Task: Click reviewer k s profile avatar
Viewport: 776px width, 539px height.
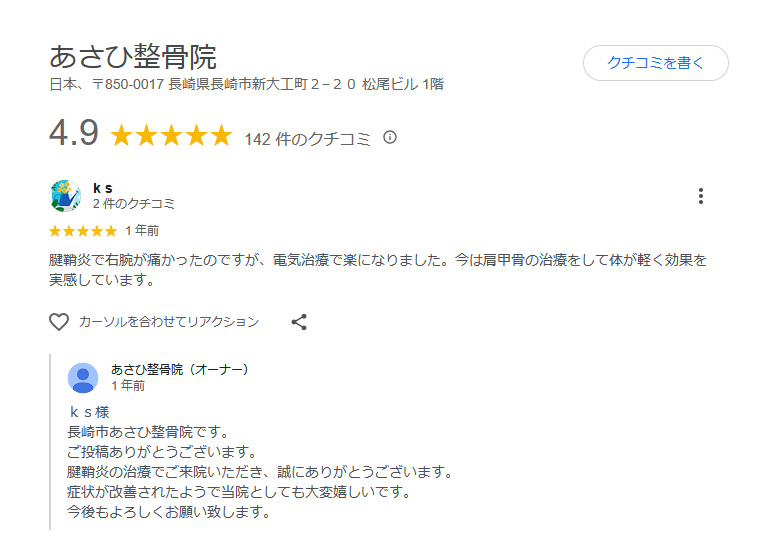Action: tap(65, 196)
